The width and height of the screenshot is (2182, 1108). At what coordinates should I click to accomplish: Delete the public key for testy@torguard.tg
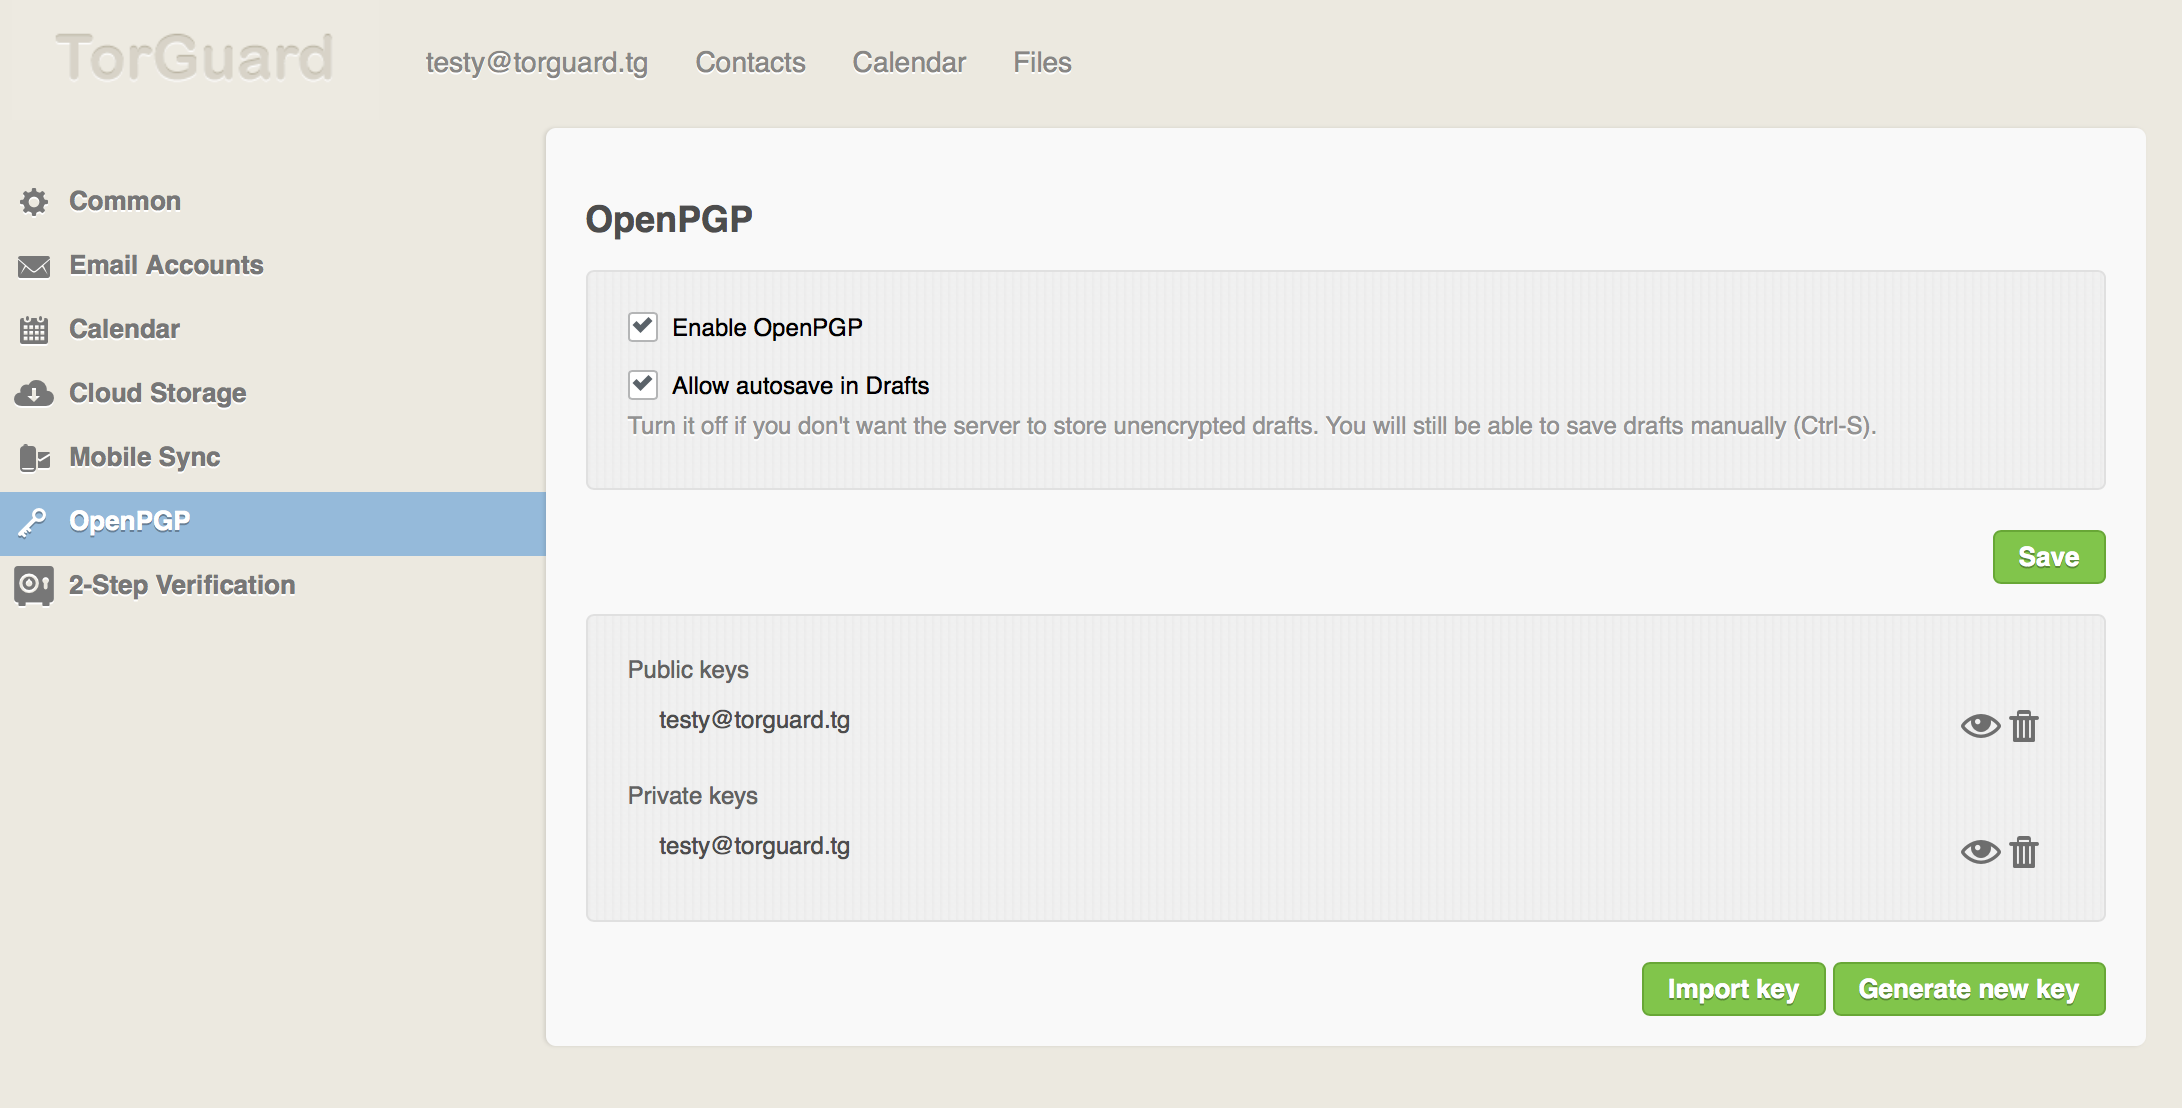(x=2024, y=725)
